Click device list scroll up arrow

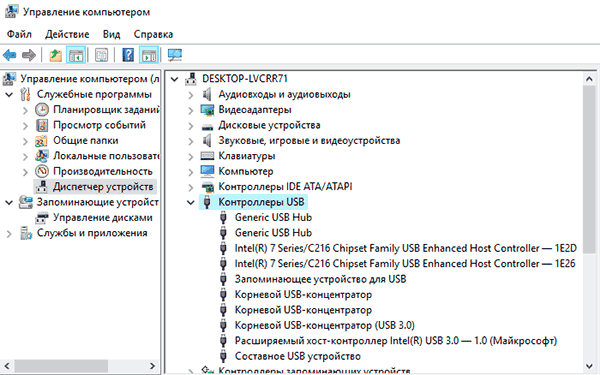click(589, 79)
